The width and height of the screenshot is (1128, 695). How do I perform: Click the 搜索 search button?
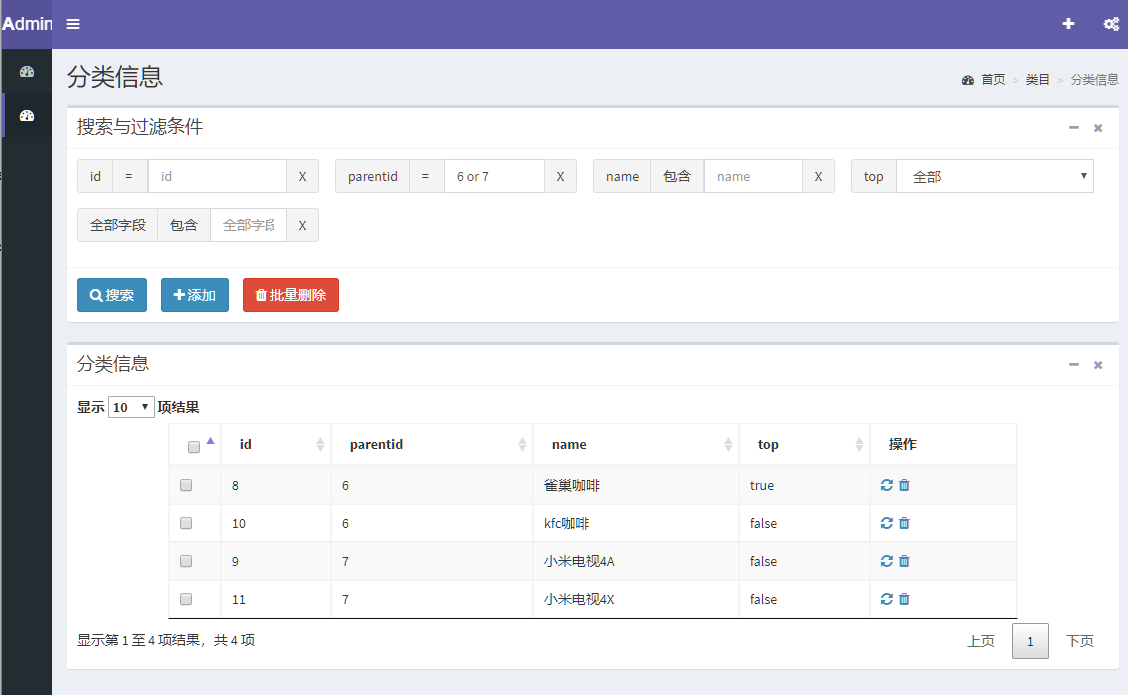click(112, 295)
